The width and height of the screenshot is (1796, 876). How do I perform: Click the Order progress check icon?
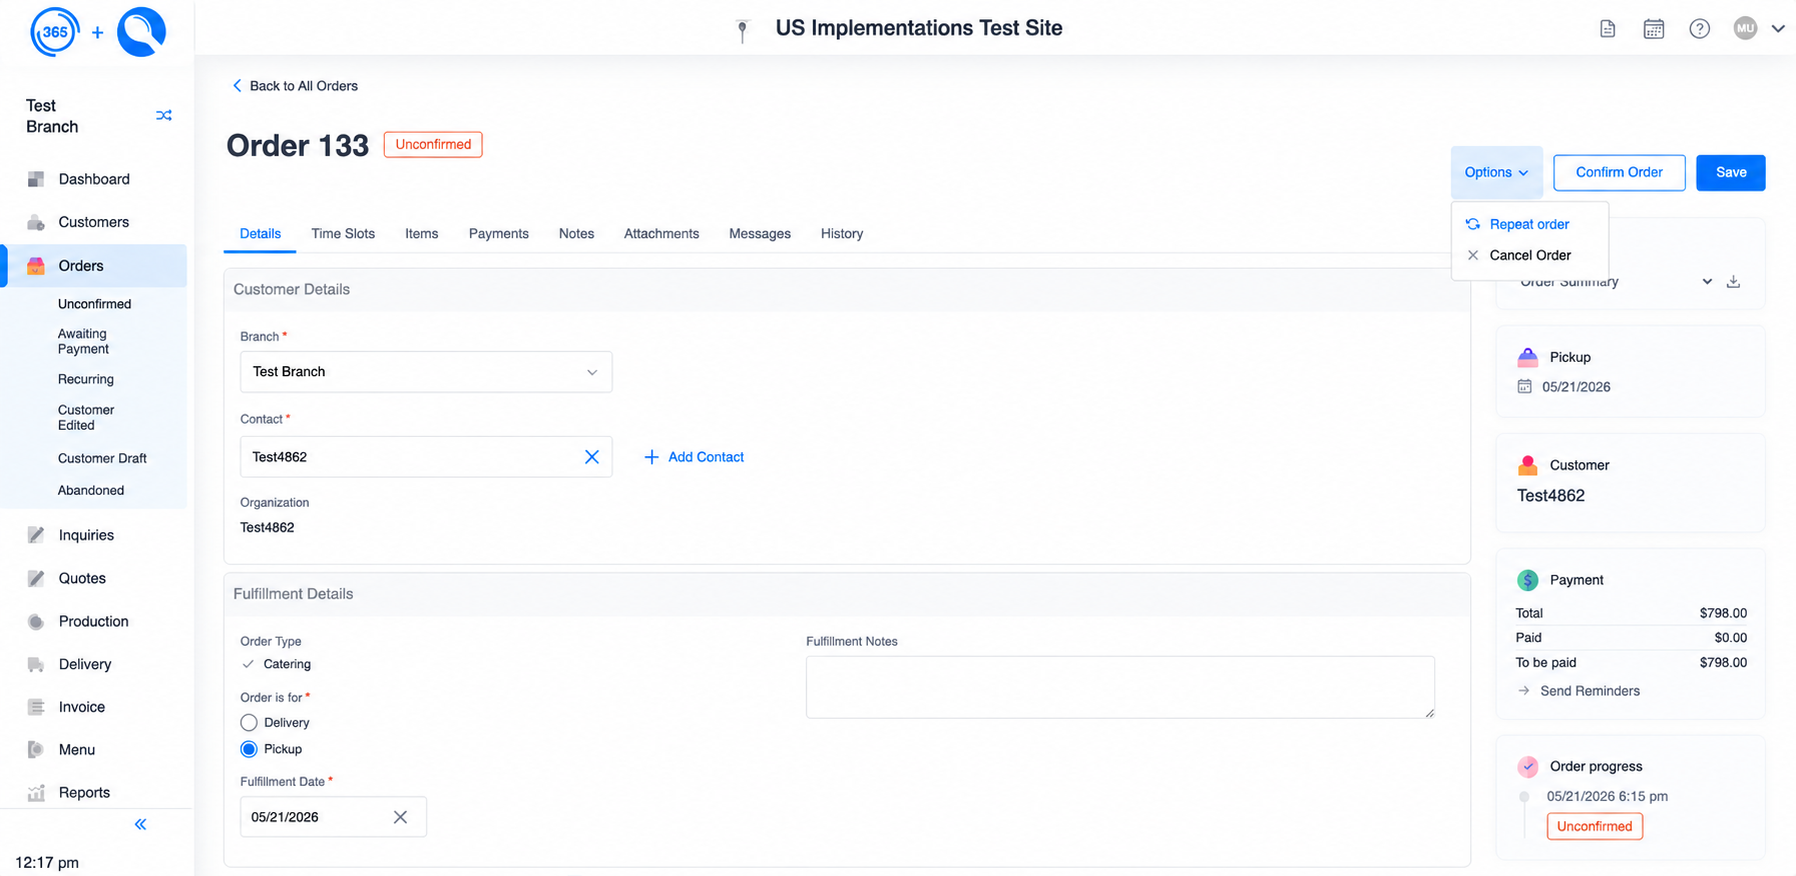coord(1527,767)
